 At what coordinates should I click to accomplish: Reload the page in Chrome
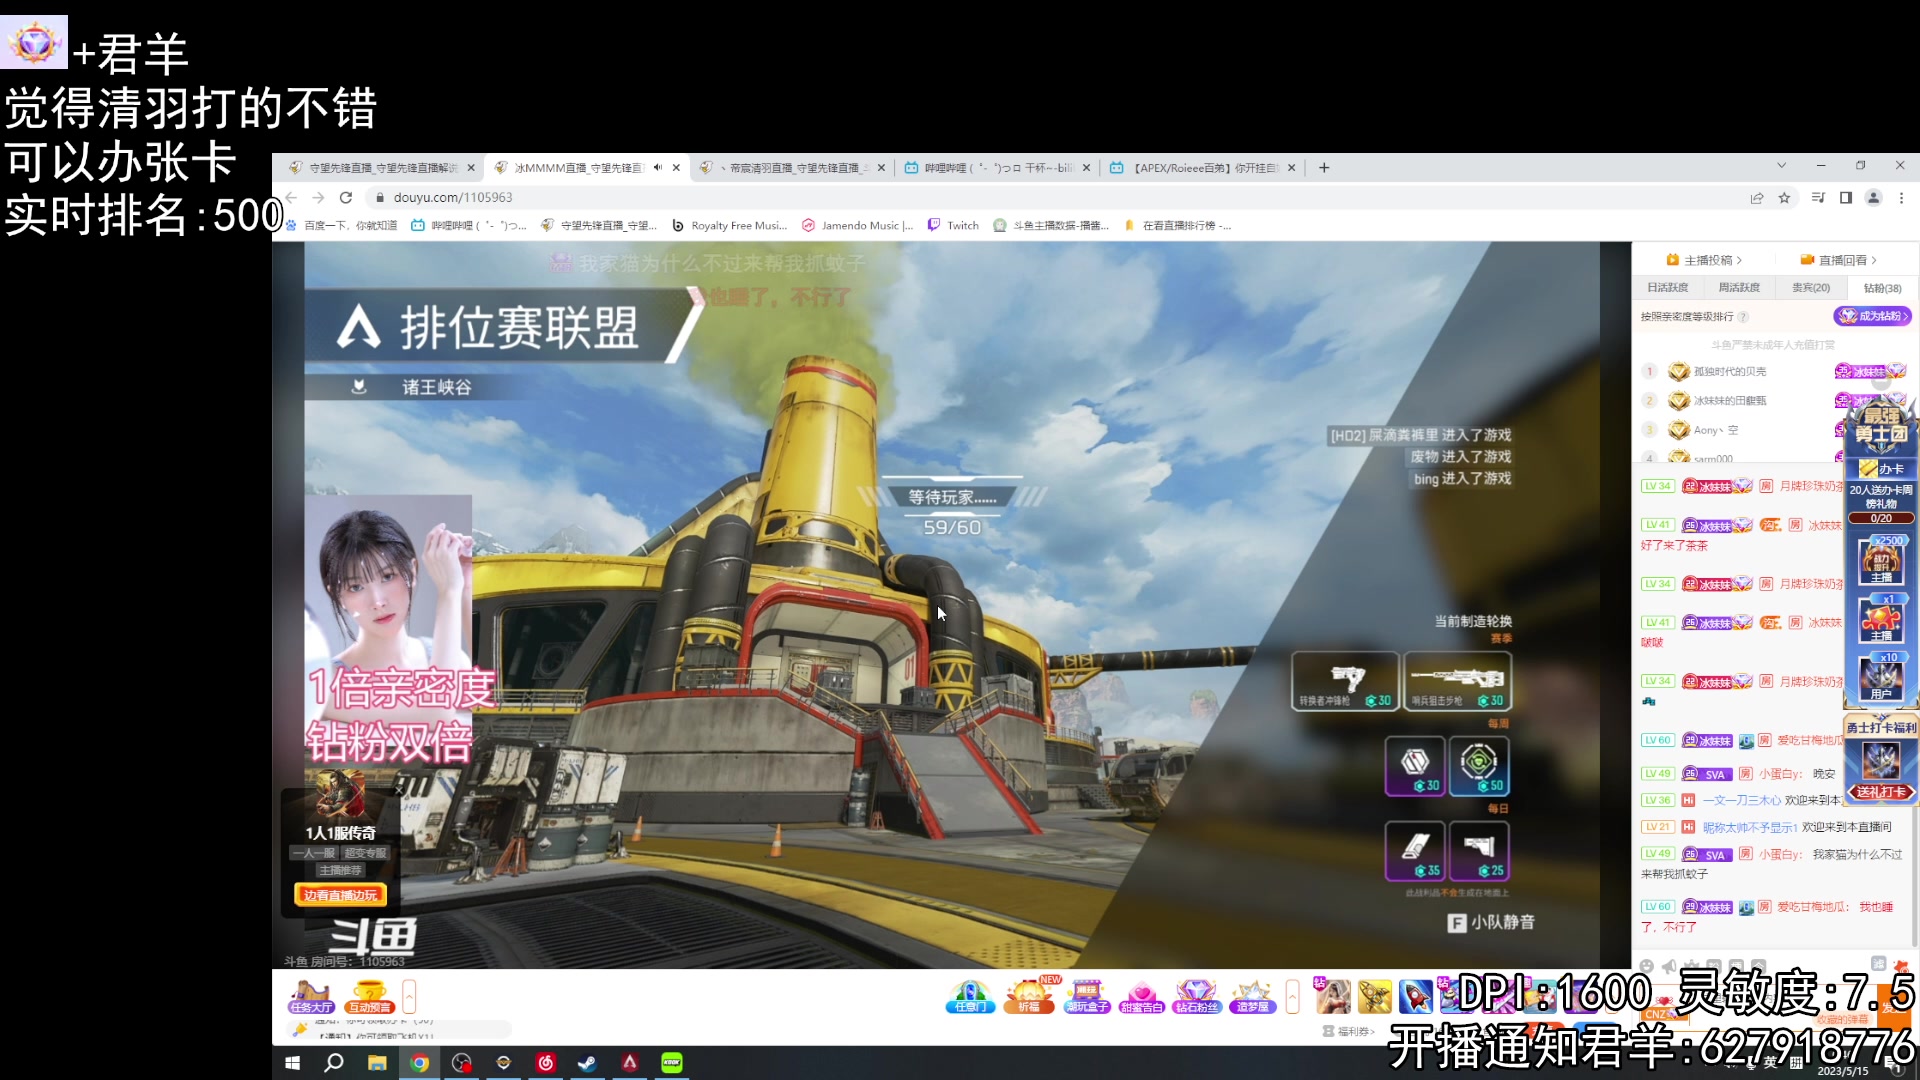(x=346, y=197)
